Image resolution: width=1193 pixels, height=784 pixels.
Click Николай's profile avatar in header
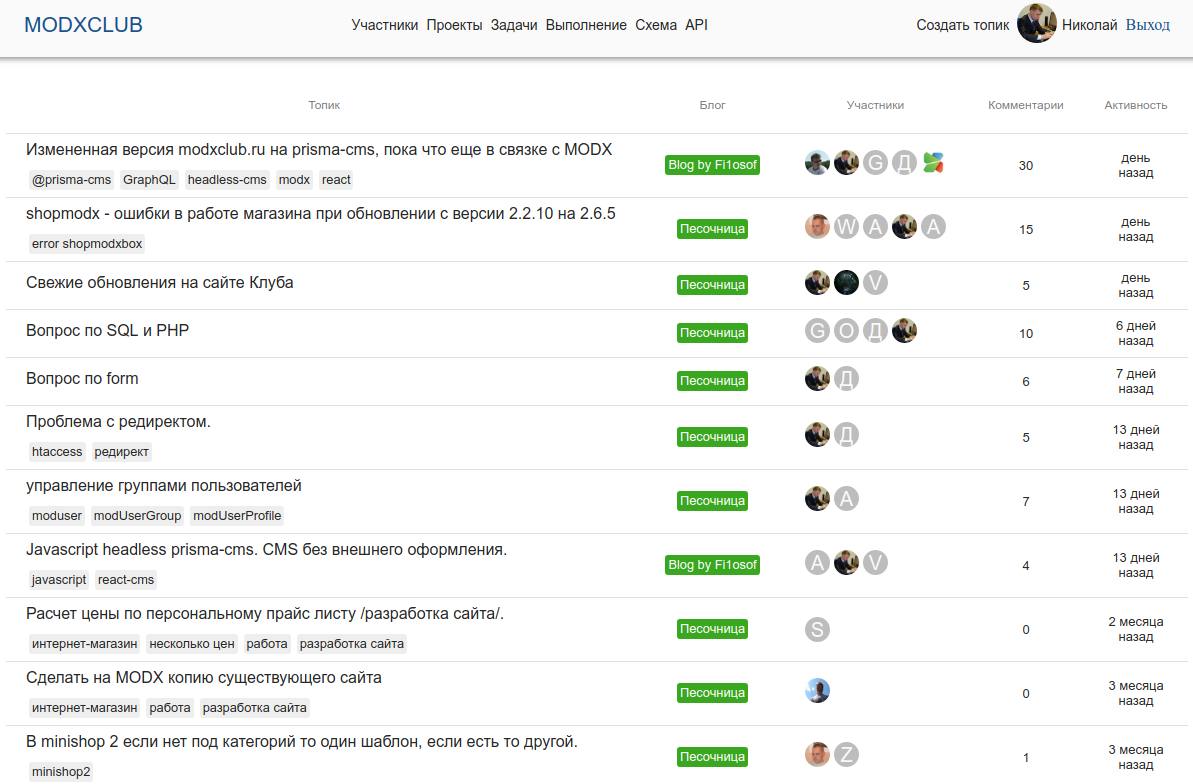pos(1036,24)
